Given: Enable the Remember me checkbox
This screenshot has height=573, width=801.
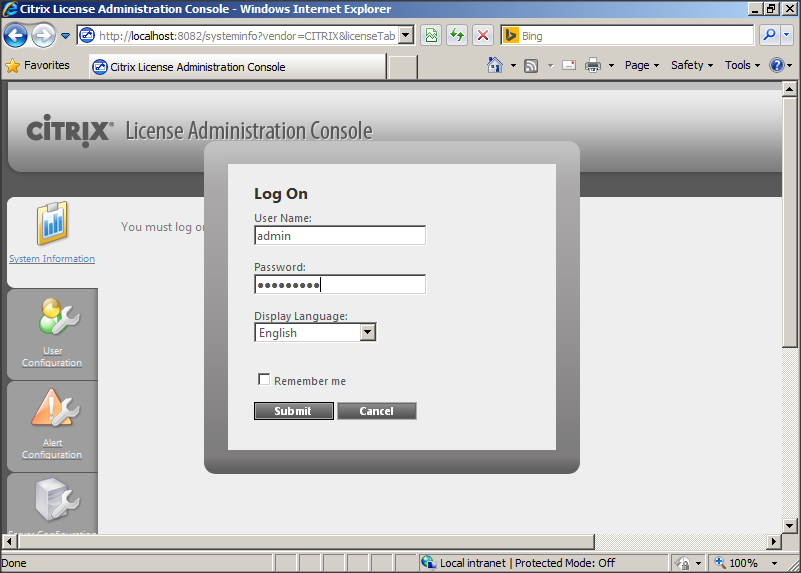Looking at the screenshot, I should (264, 380).
